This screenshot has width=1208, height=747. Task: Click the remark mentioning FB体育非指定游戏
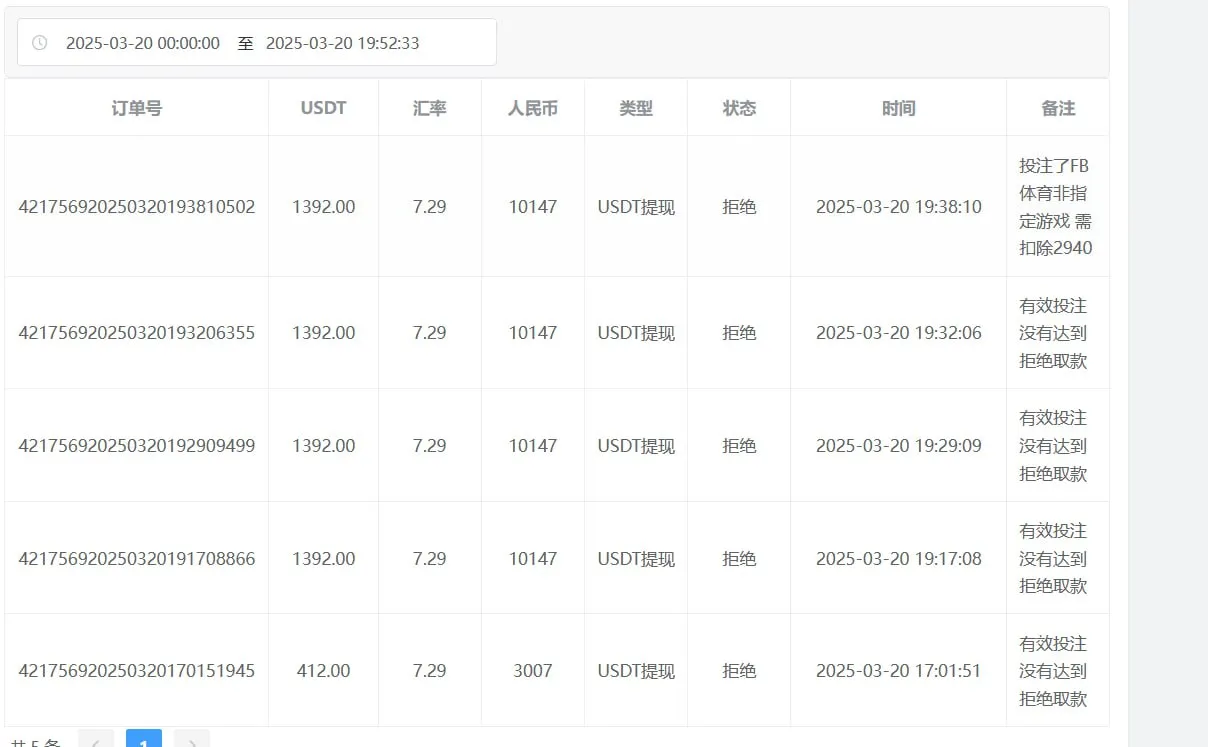(x=1055, y=207)
